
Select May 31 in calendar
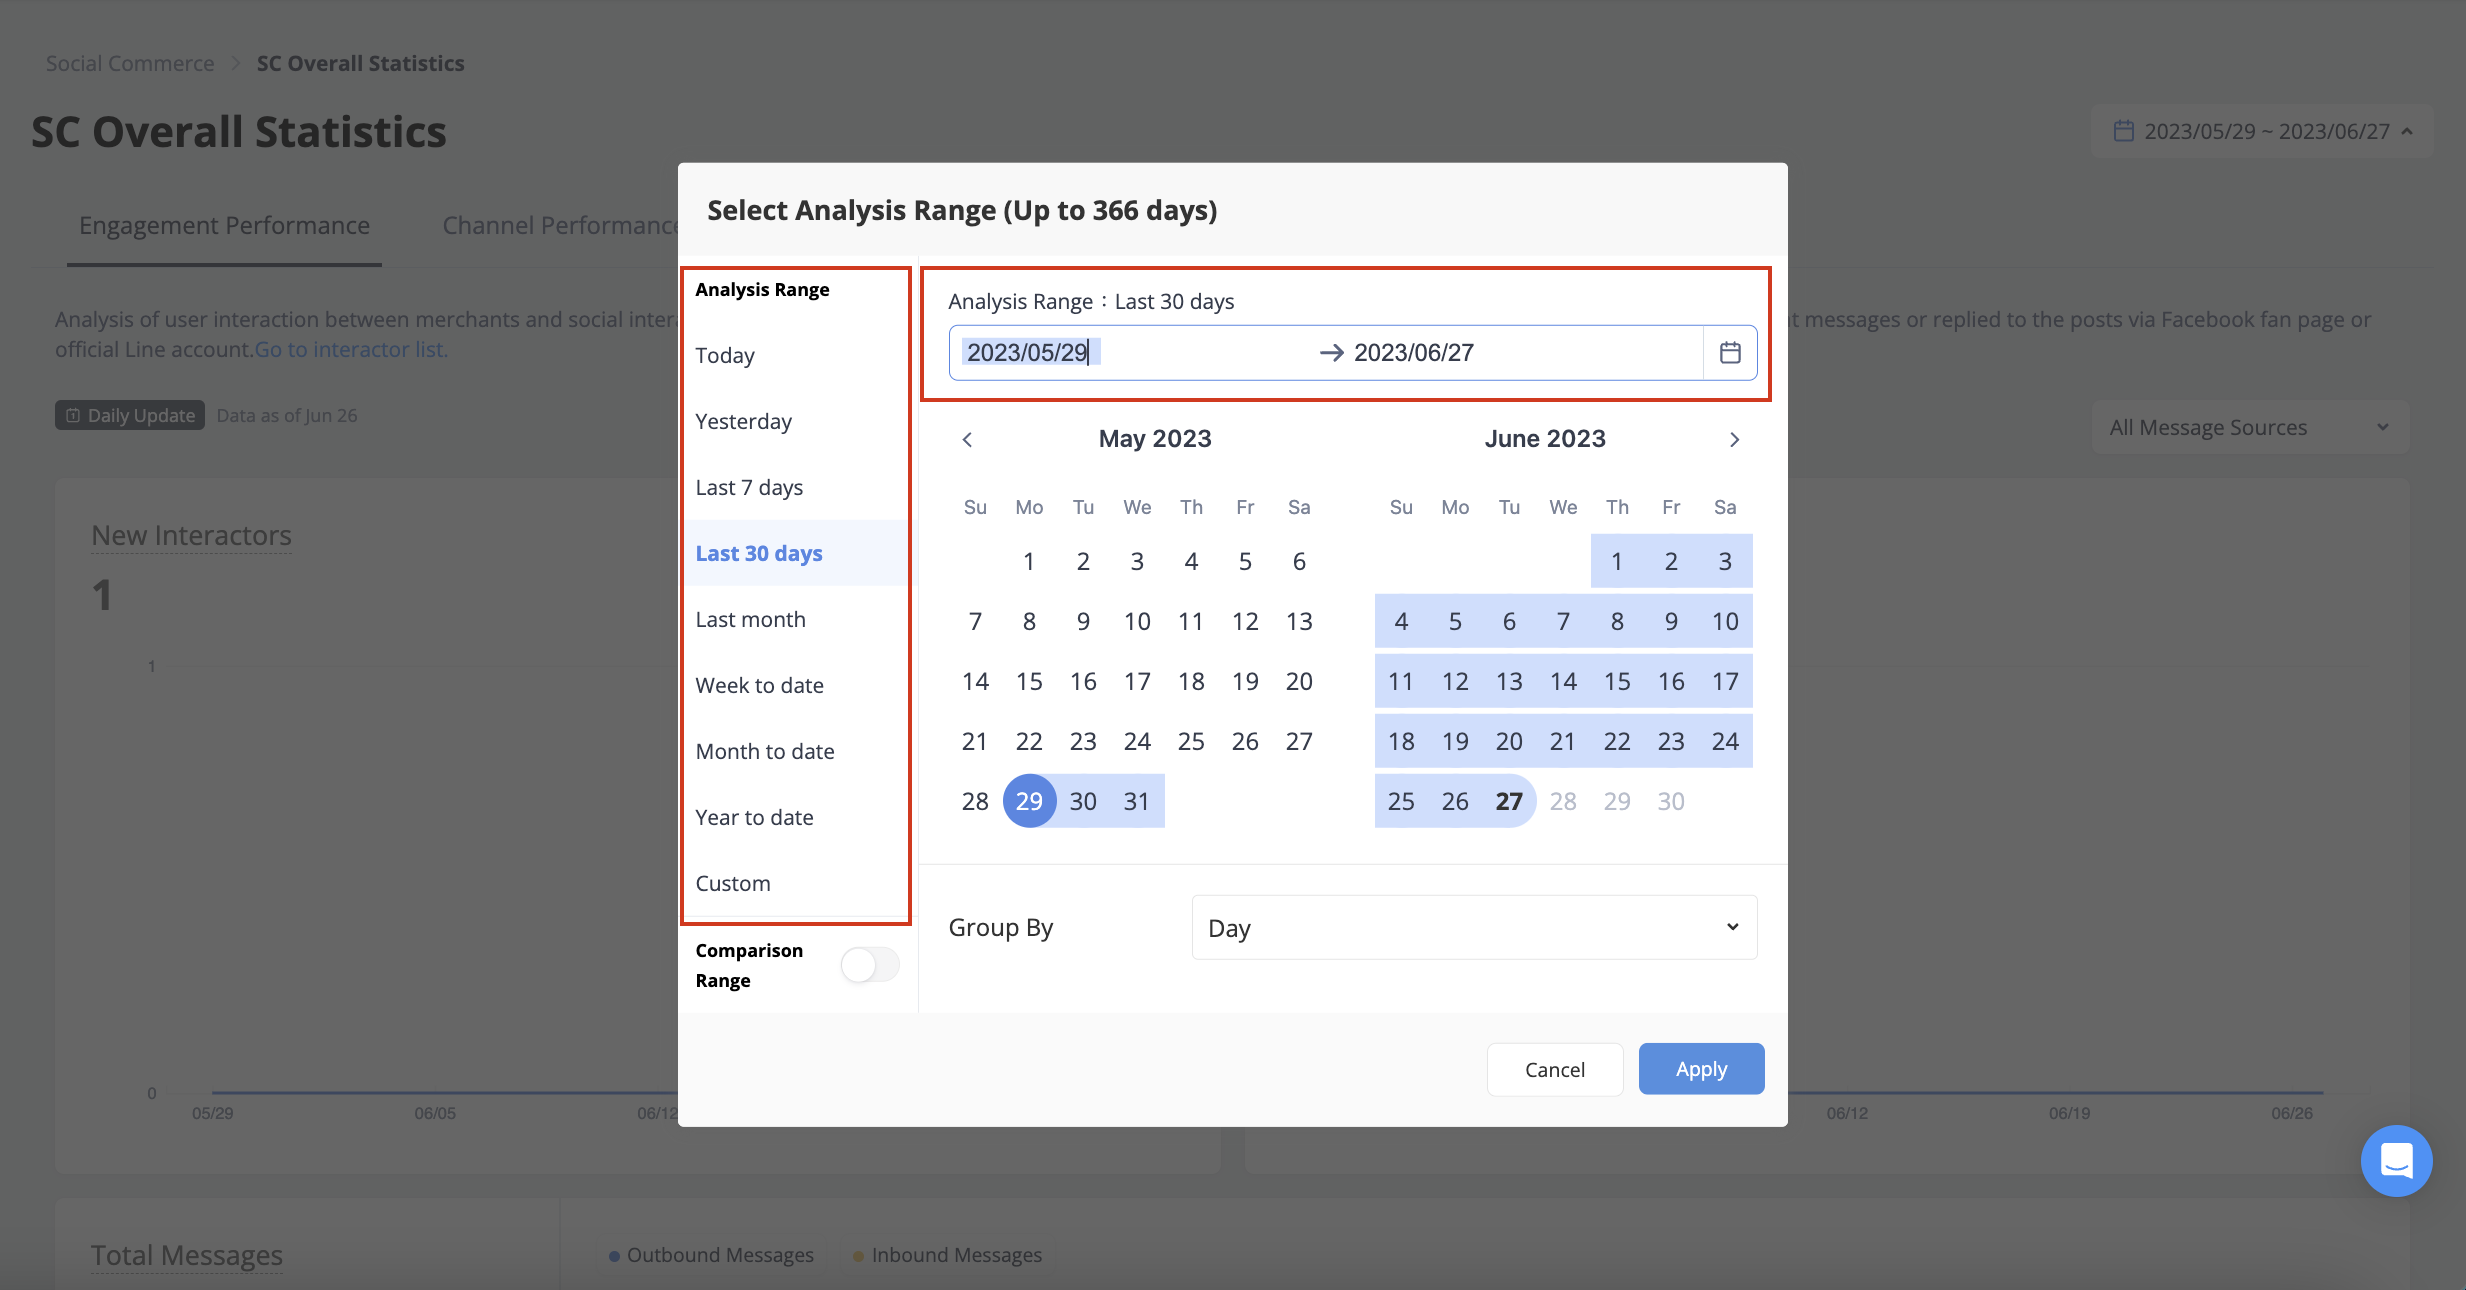pyautogui.click(x=1137, y=801)
